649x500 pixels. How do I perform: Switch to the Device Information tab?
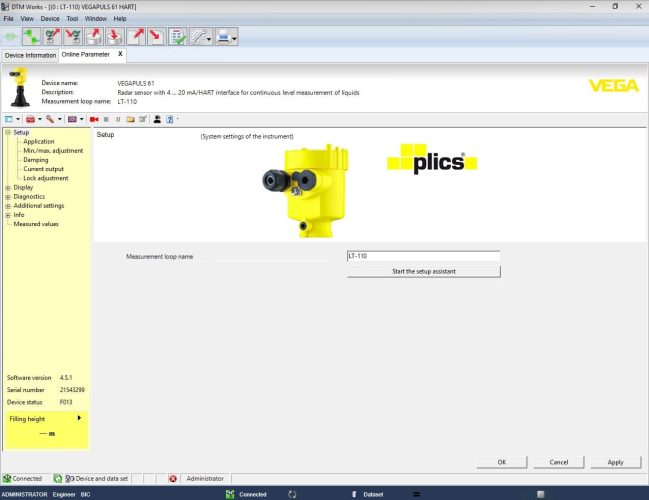click(x=30, y=55)
